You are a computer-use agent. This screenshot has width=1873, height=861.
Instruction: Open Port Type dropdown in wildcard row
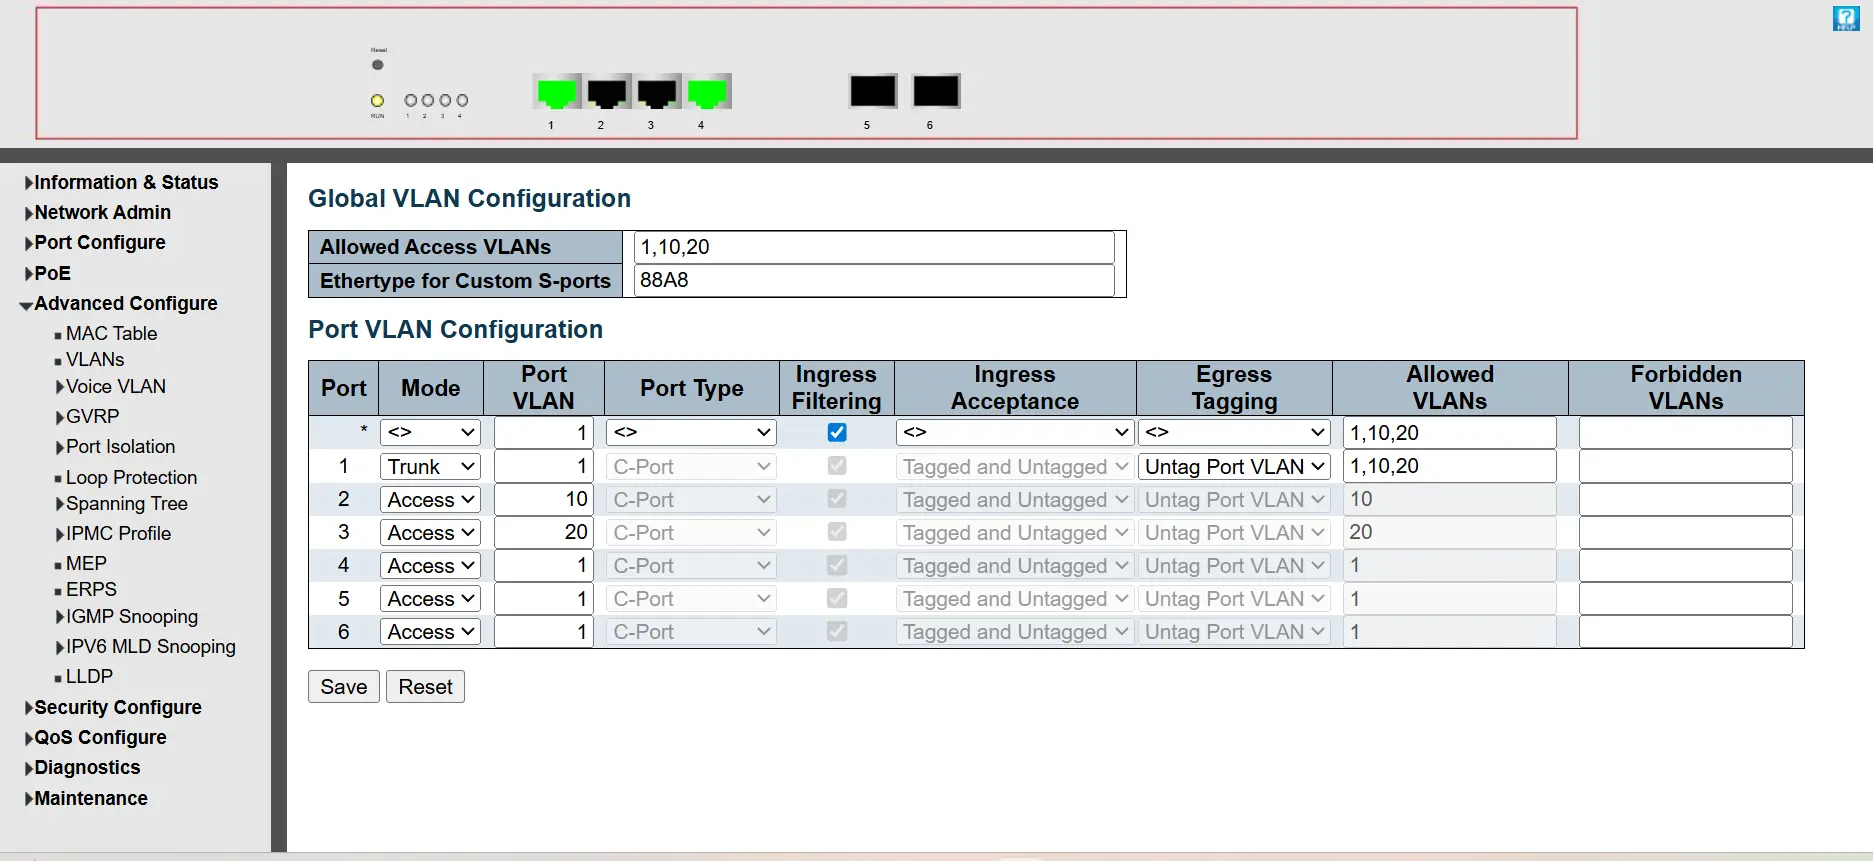click(691, 432)
